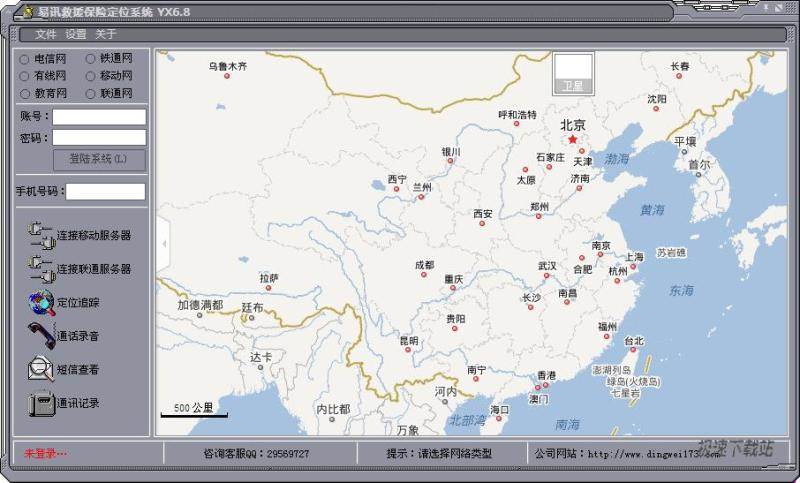Click the 通话录音 telephone icon
Screen dimensions: 800x483
(x=41, y=335)
